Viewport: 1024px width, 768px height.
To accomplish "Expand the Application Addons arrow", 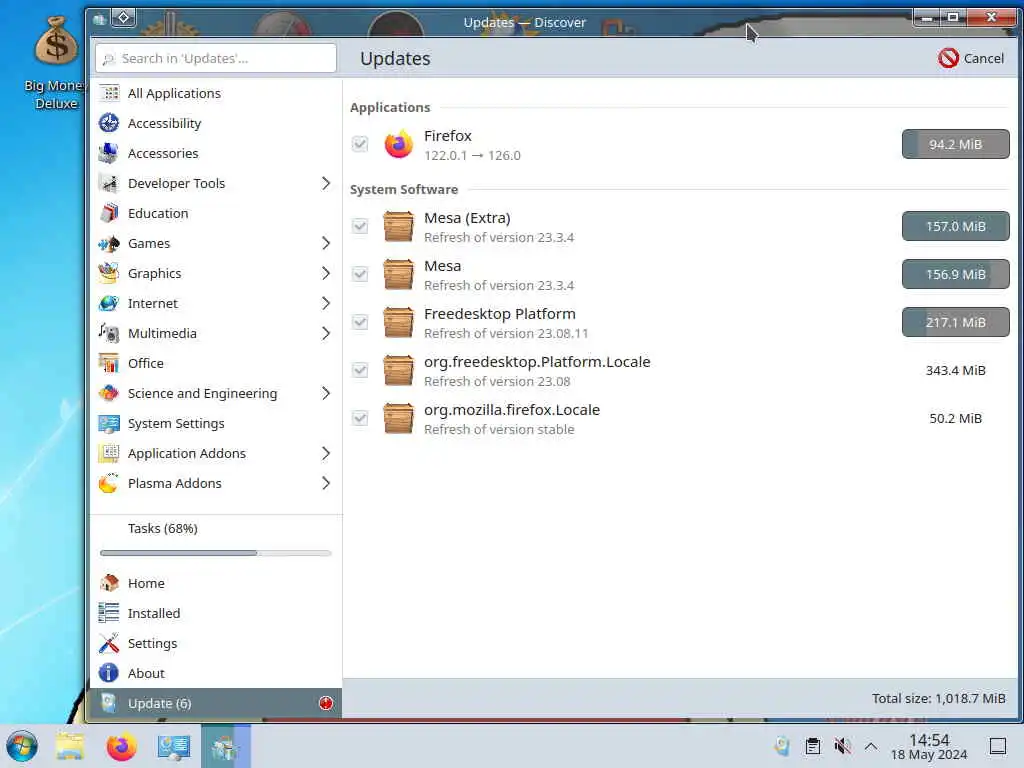I will pyautogui.click(x=326, y=454).
